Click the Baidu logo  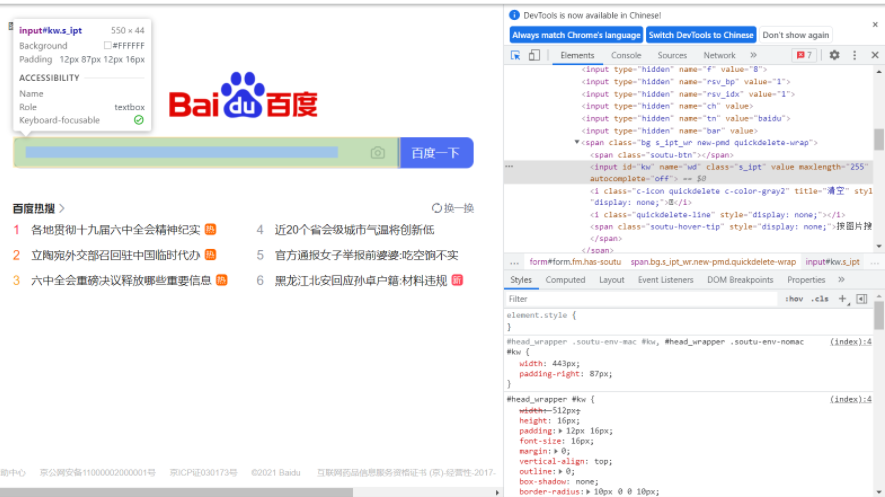click(243, 95)
